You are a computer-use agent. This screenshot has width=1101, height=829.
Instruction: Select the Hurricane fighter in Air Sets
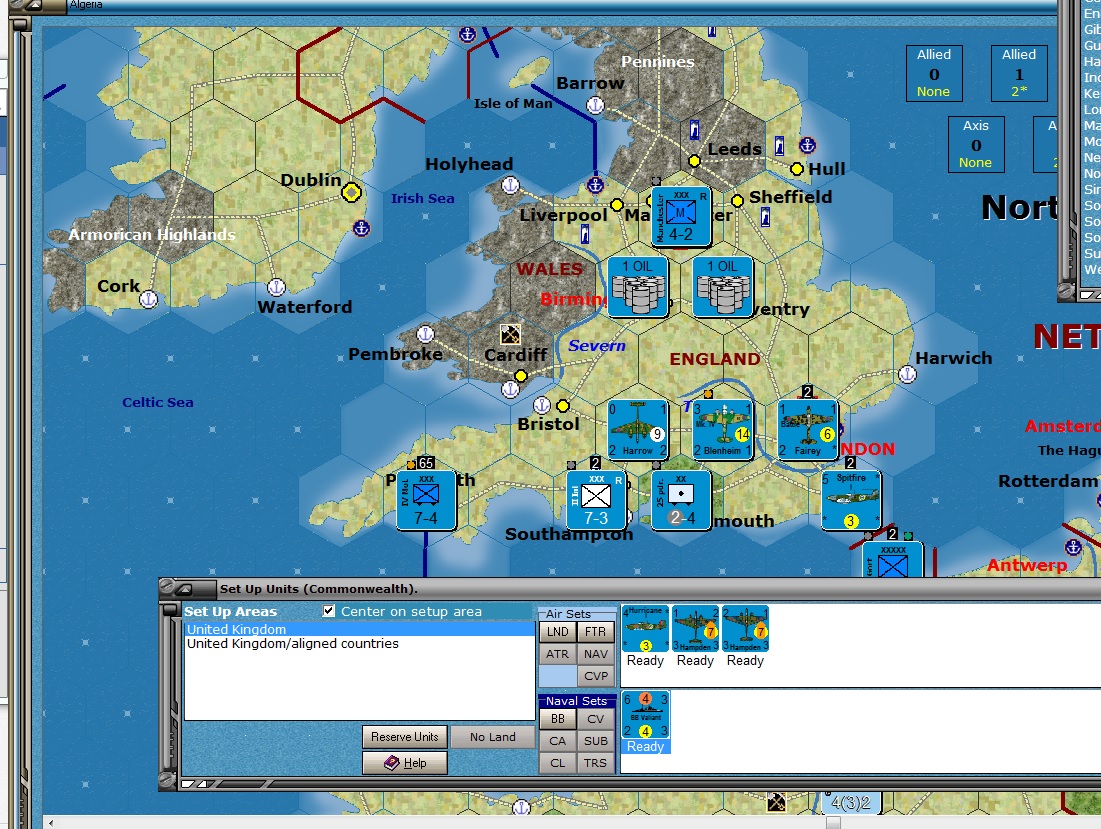tap(645, 629)
